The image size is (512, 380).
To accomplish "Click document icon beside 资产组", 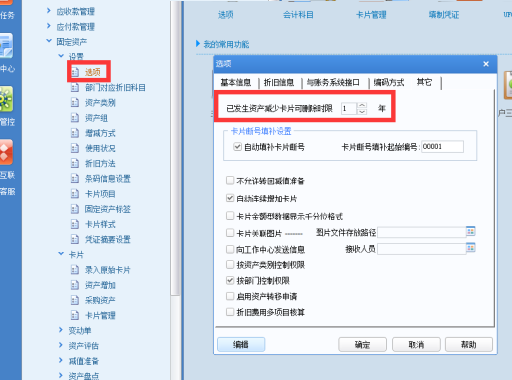I will pos(75,118).
